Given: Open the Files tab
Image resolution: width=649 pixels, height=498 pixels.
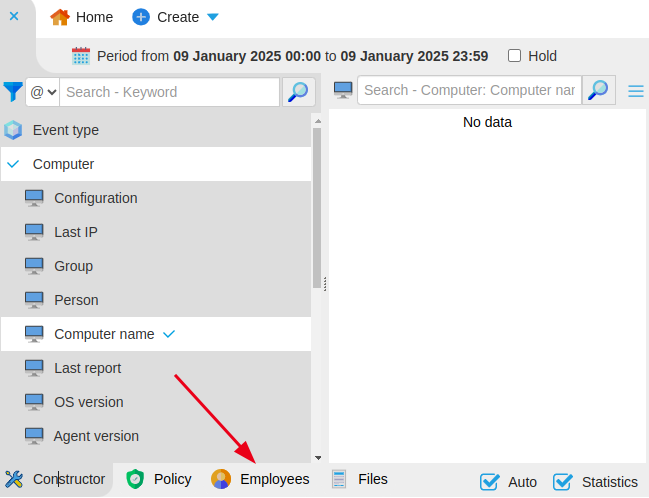Looking at the screenshot, I should click(x=360, y=479).
